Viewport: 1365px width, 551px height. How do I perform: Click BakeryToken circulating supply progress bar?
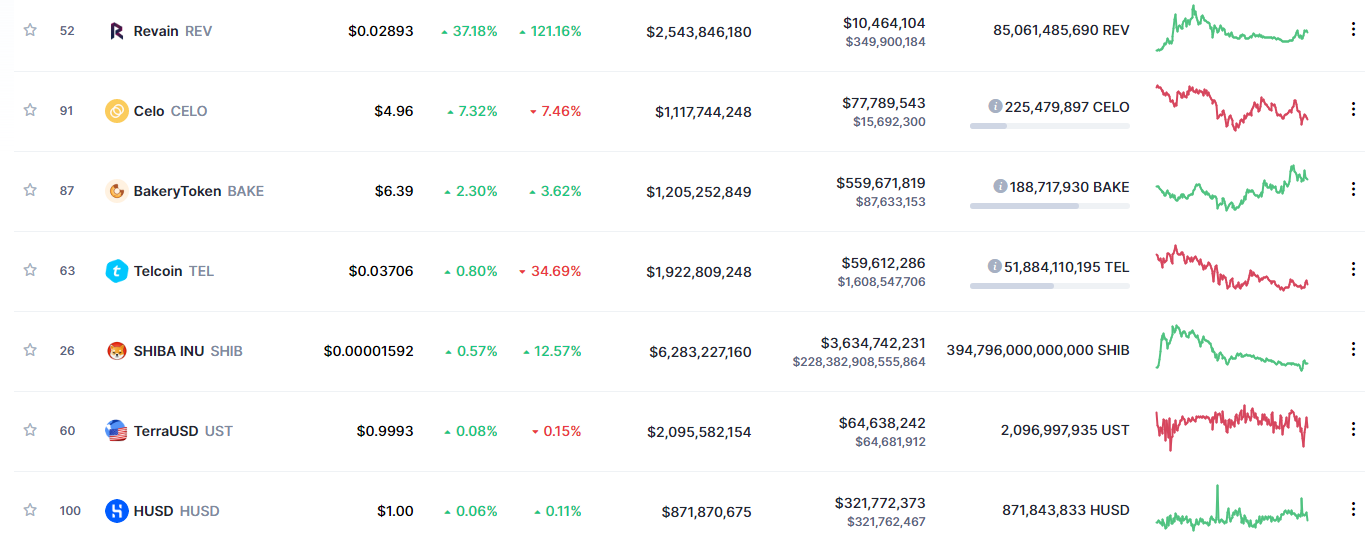[x=1049, y=206]
